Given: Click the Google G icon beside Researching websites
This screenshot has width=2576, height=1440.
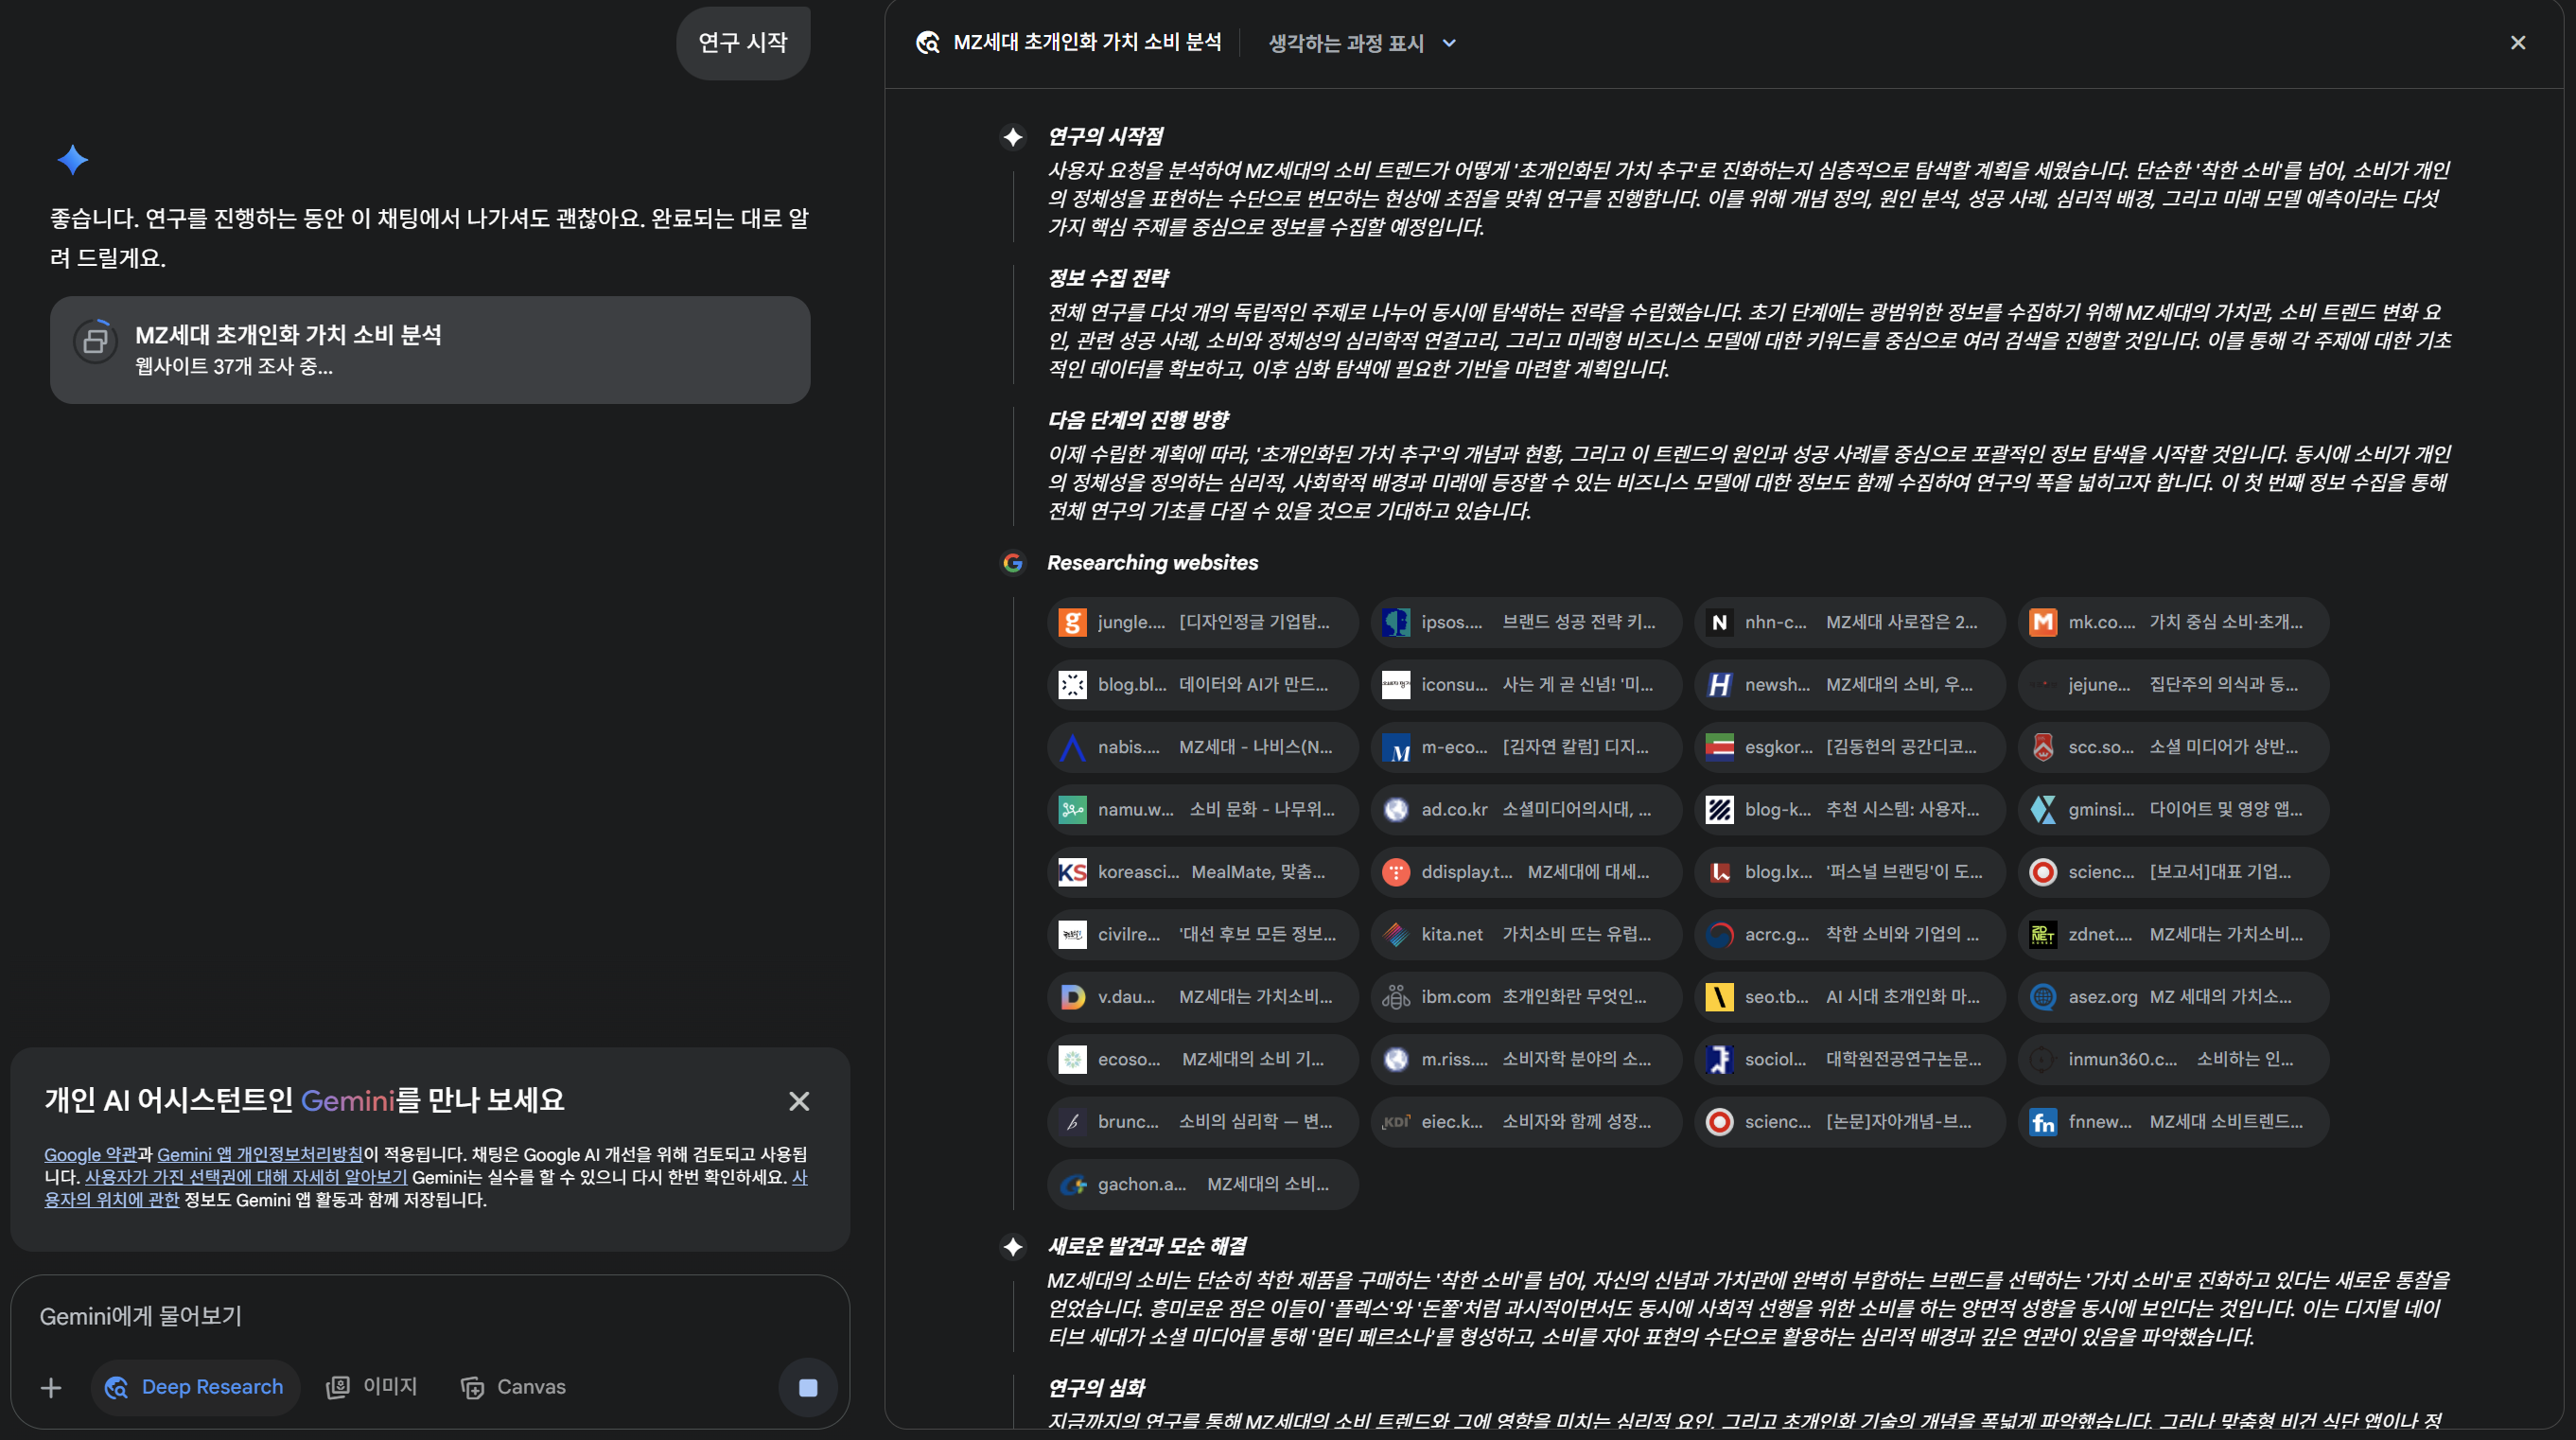Looking at the screenshot, I should pos(1012,563).
